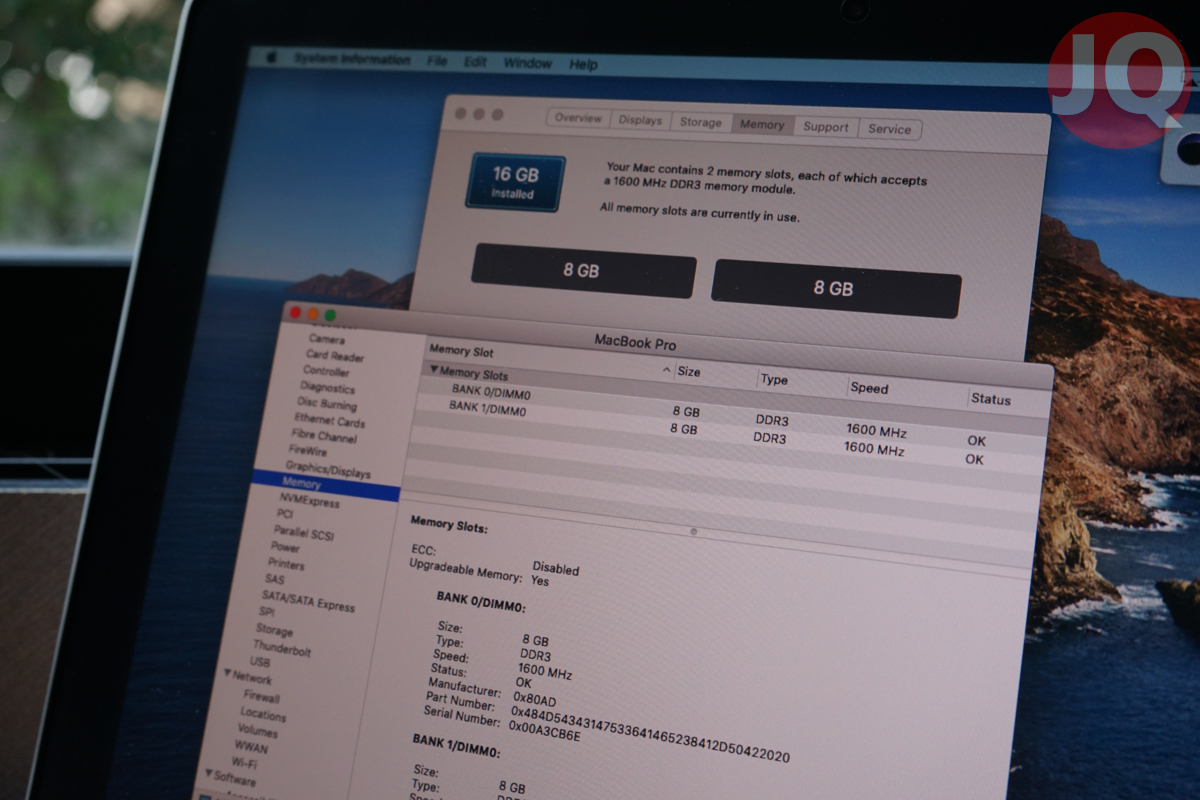1200x800 pixels.
Task: Open the Edit menu
Action: [x=475, y=62]
